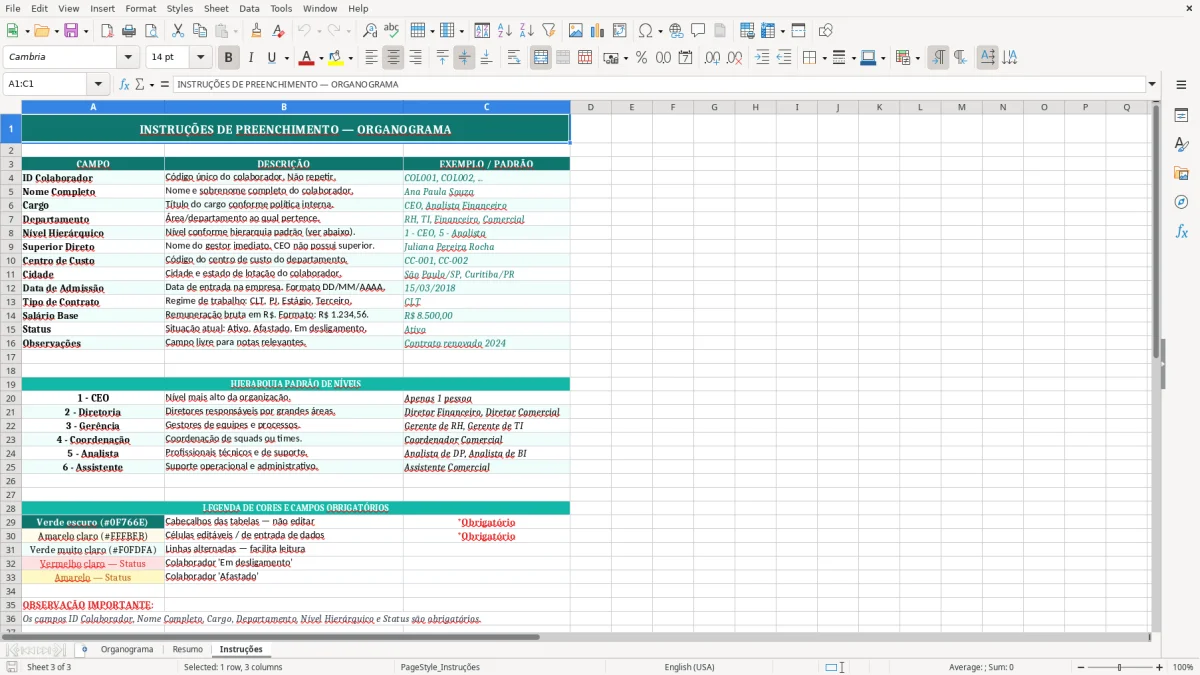Open sidebar Functions panel
This screenshot has width=1200, height=675.
pyautogui.click(x=1181, y=231)
